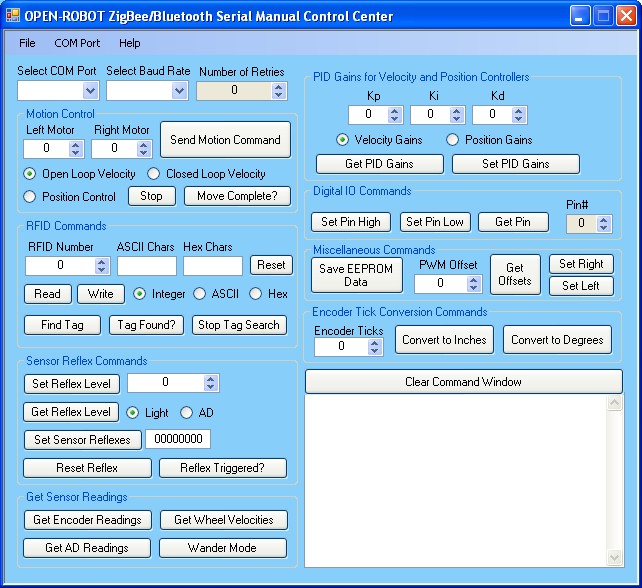Click the application icon in title bar

[x=13, y=16]
